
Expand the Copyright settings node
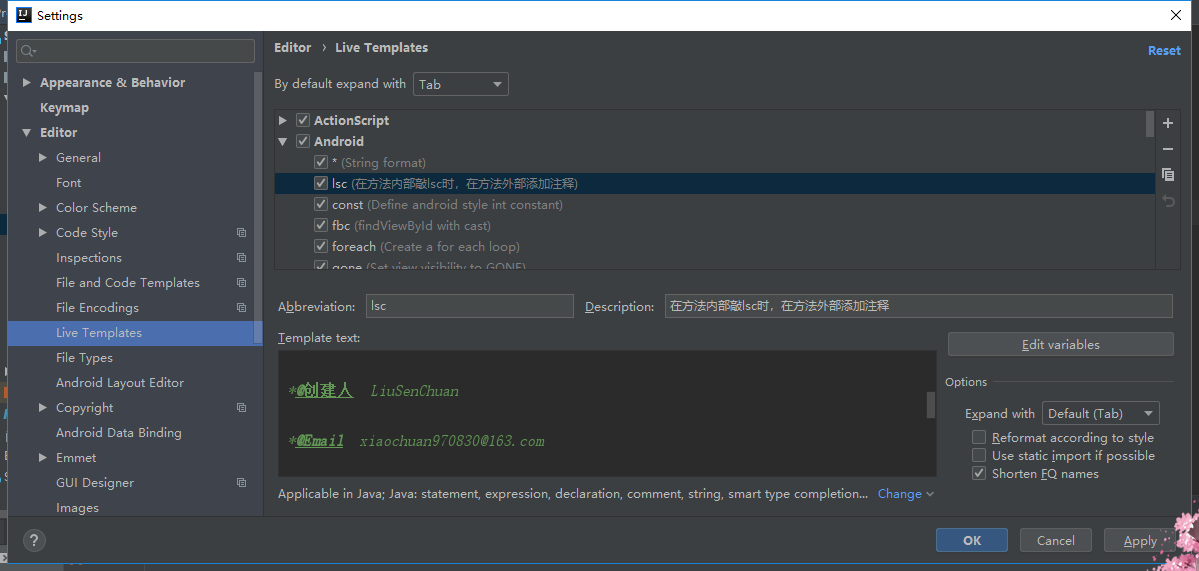pyautogui.click(x=43, y=407)
